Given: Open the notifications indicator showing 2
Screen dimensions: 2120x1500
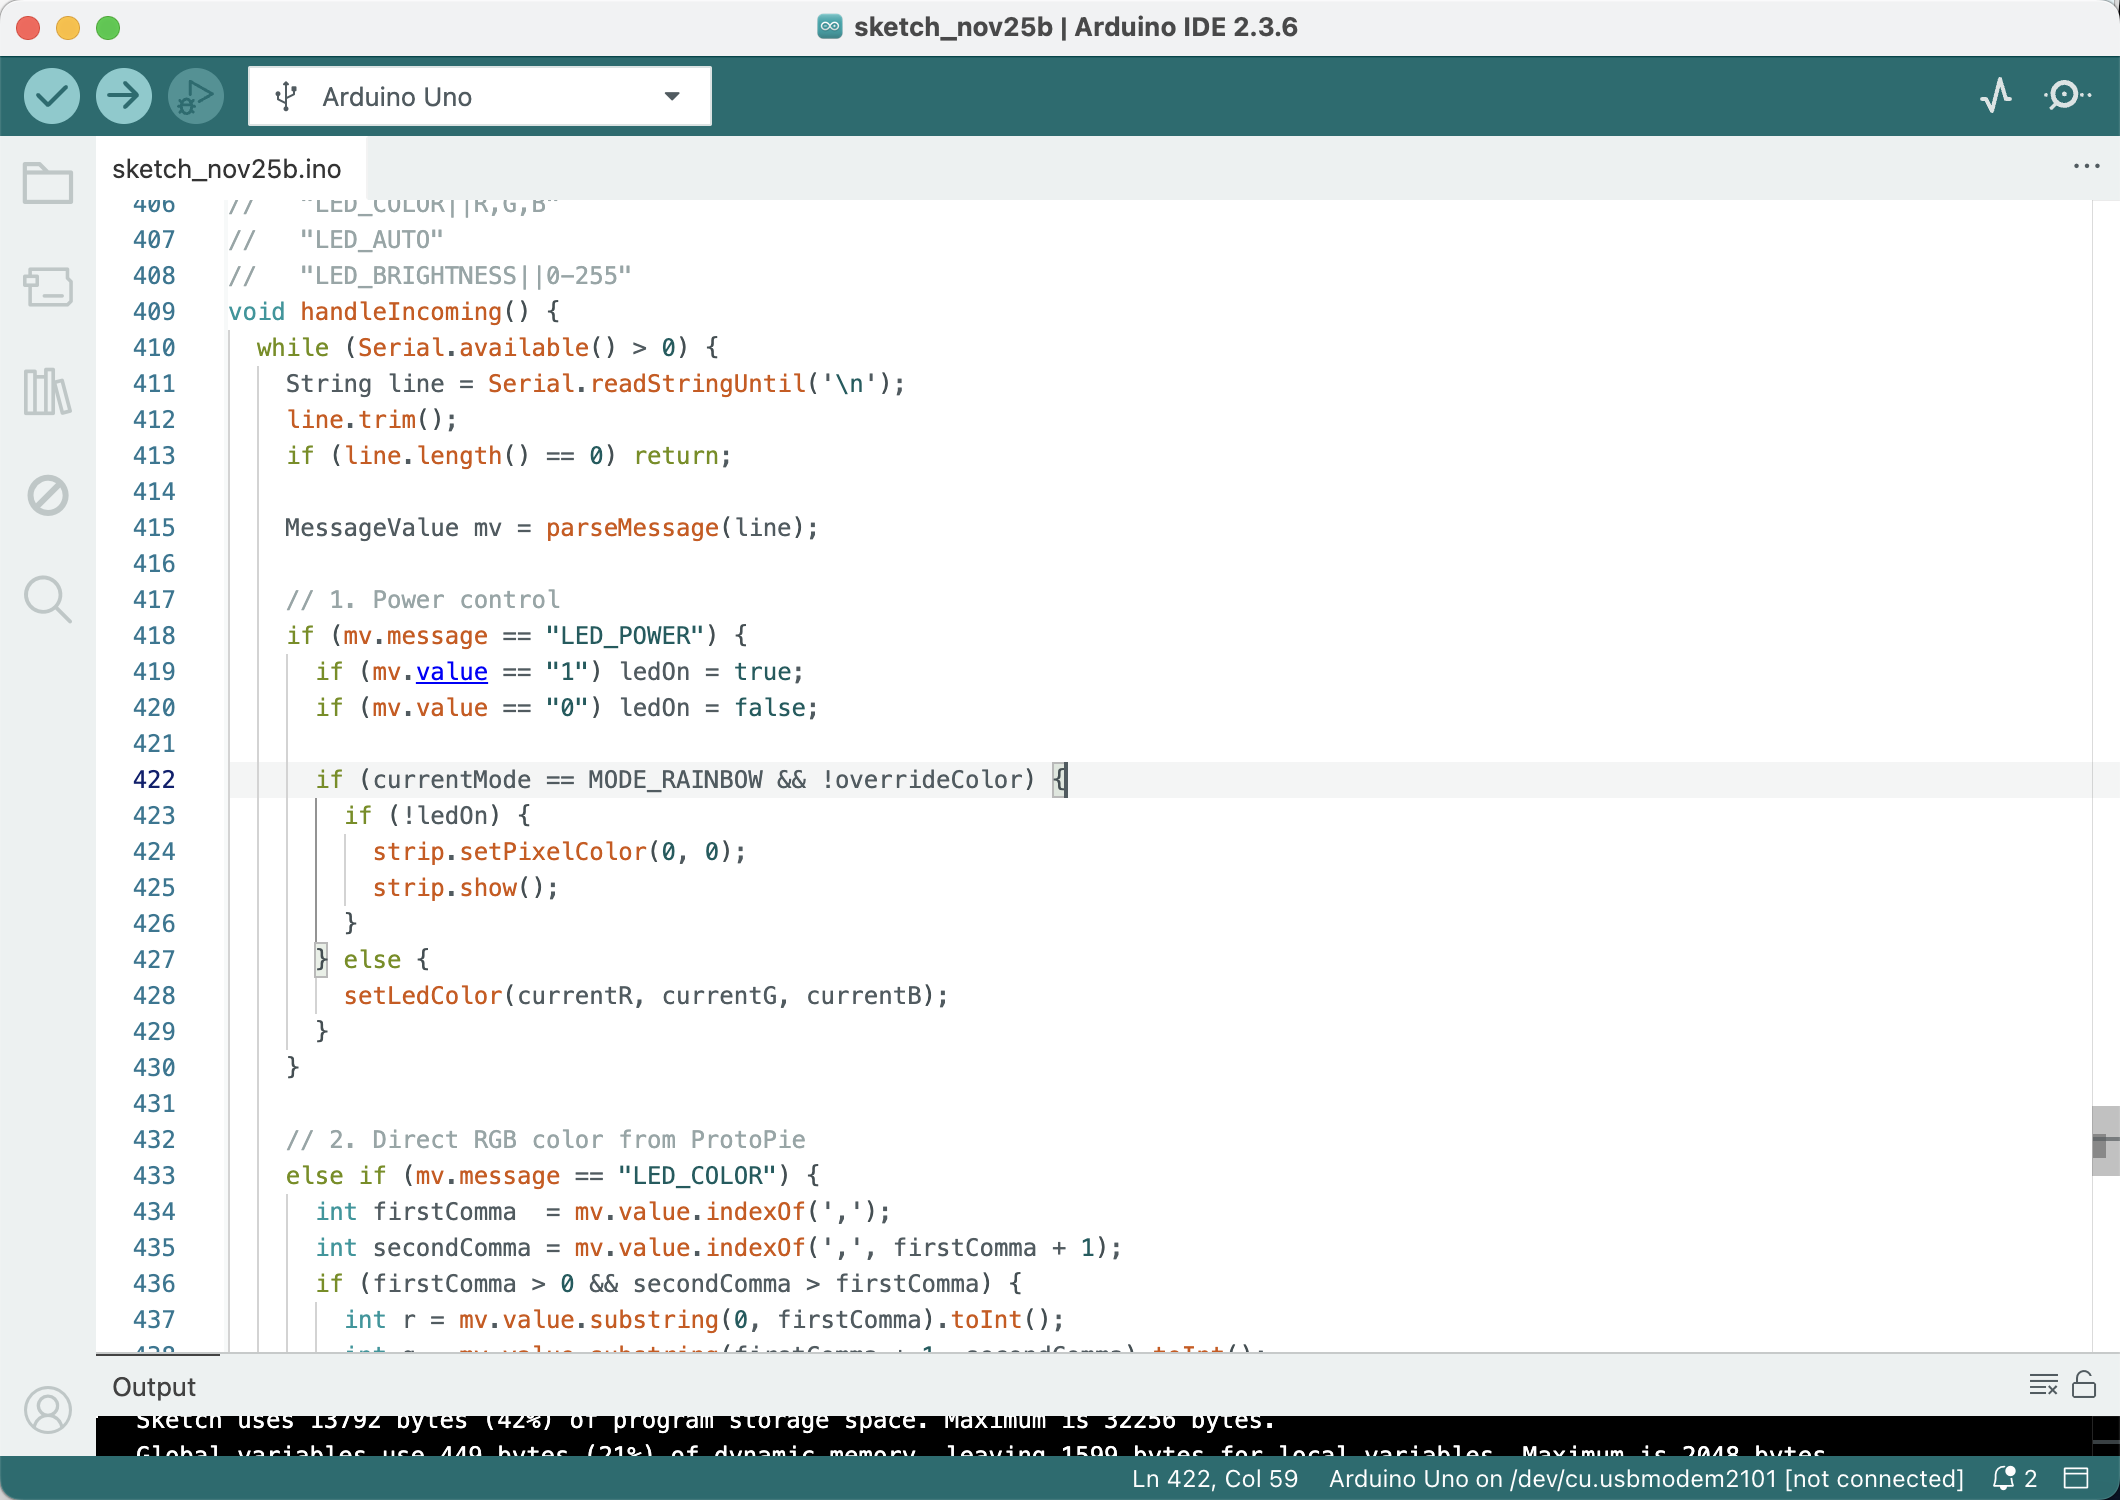Looking at the screenshot, I should [x=2014, y=1478].
